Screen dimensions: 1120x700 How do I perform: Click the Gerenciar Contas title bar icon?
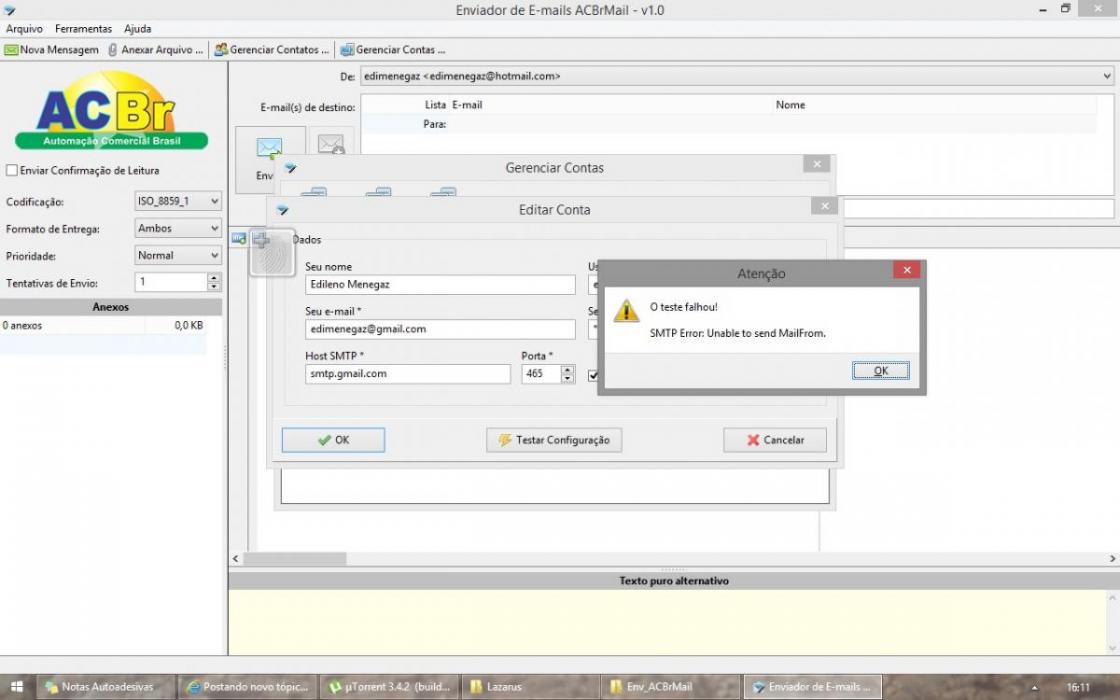coord(290,168)
